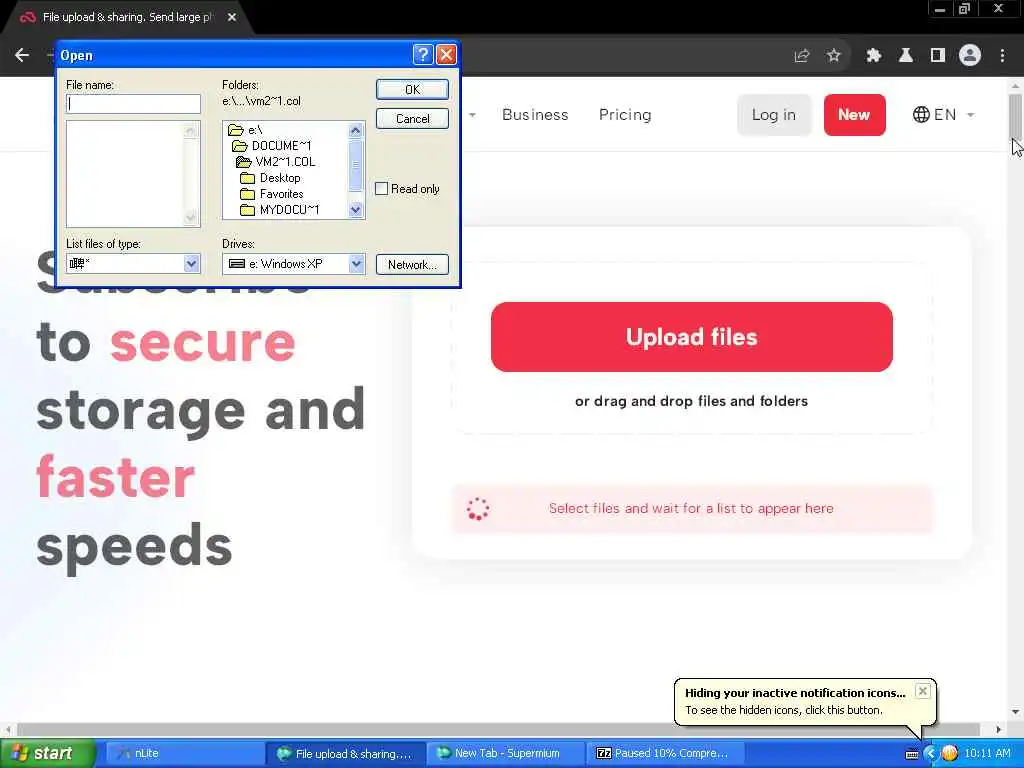Viewport: 1024px width, 768px height.
Task: Open the Windows start button
Action: click(x=47, y=753)
